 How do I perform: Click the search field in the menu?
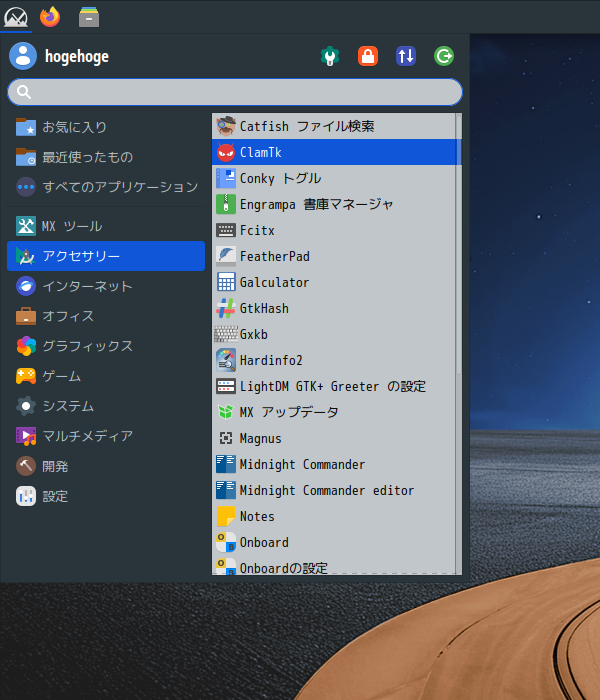[235, 92]
